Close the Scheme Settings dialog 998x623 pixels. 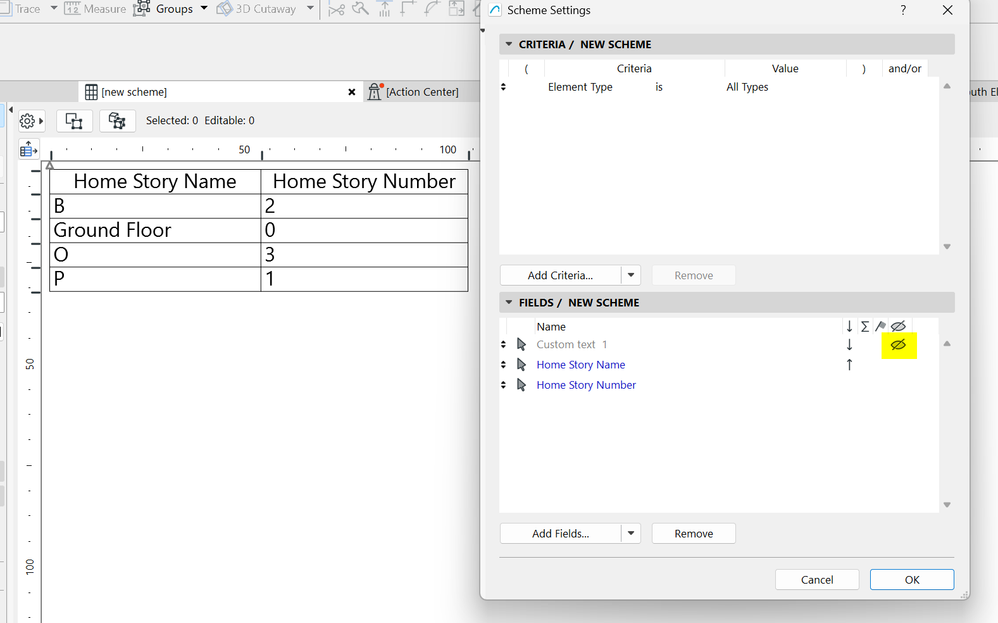948,10
